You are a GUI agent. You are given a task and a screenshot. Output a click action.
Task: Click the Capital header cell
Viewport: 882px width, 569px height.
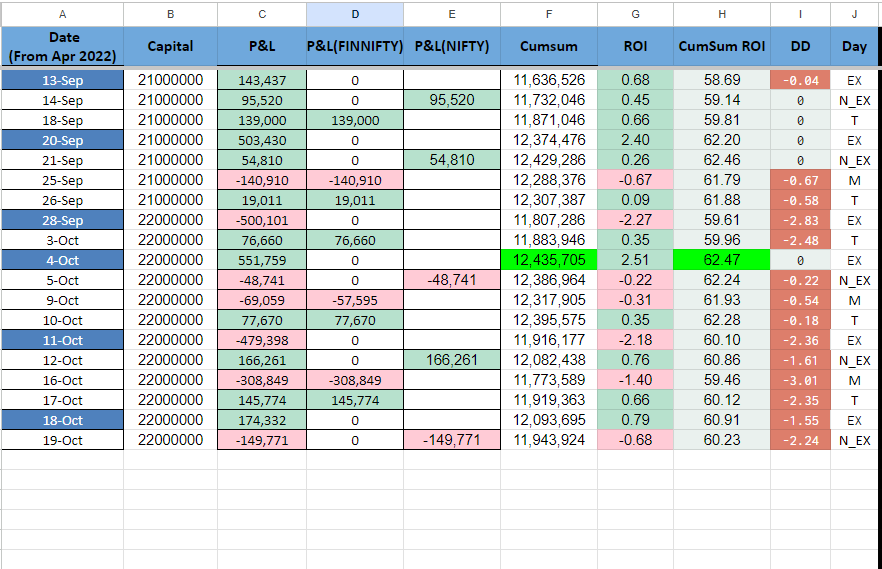[x=170, y=46]
